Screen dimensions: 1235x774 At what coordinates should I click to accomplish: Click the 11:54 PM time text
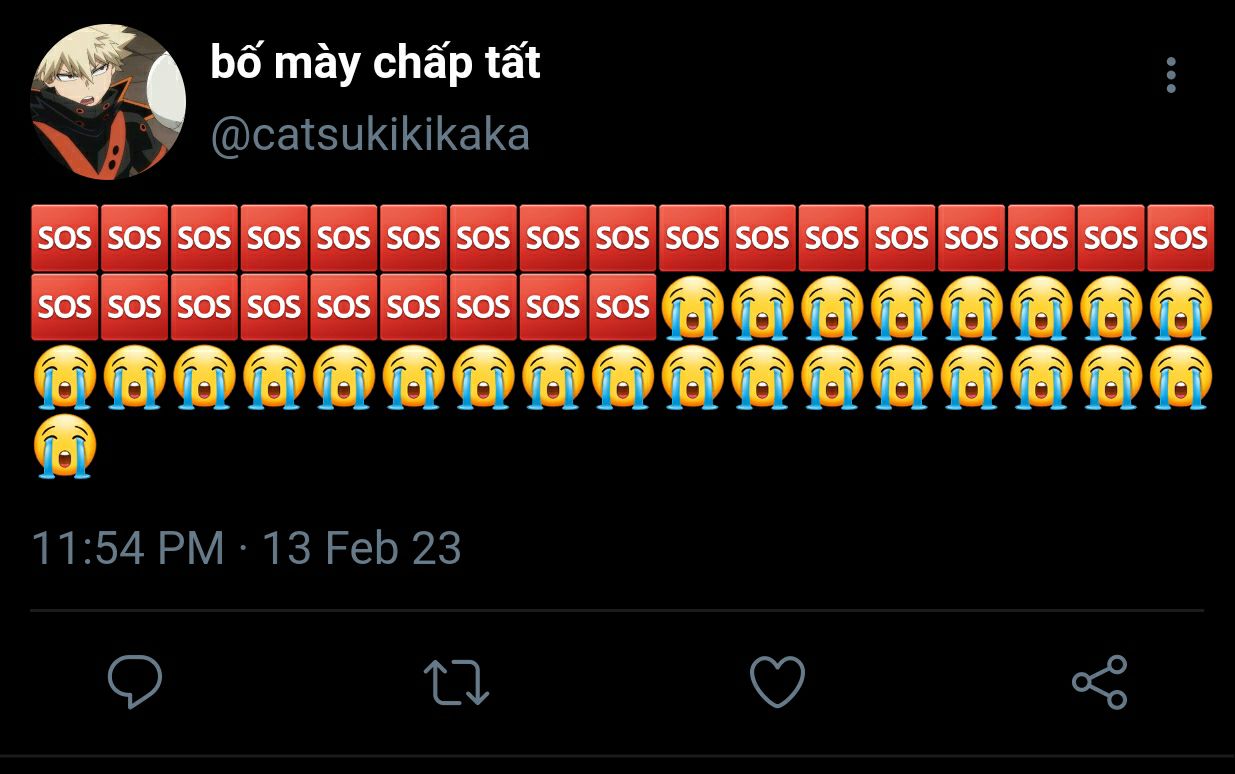(x=128, y=548)
